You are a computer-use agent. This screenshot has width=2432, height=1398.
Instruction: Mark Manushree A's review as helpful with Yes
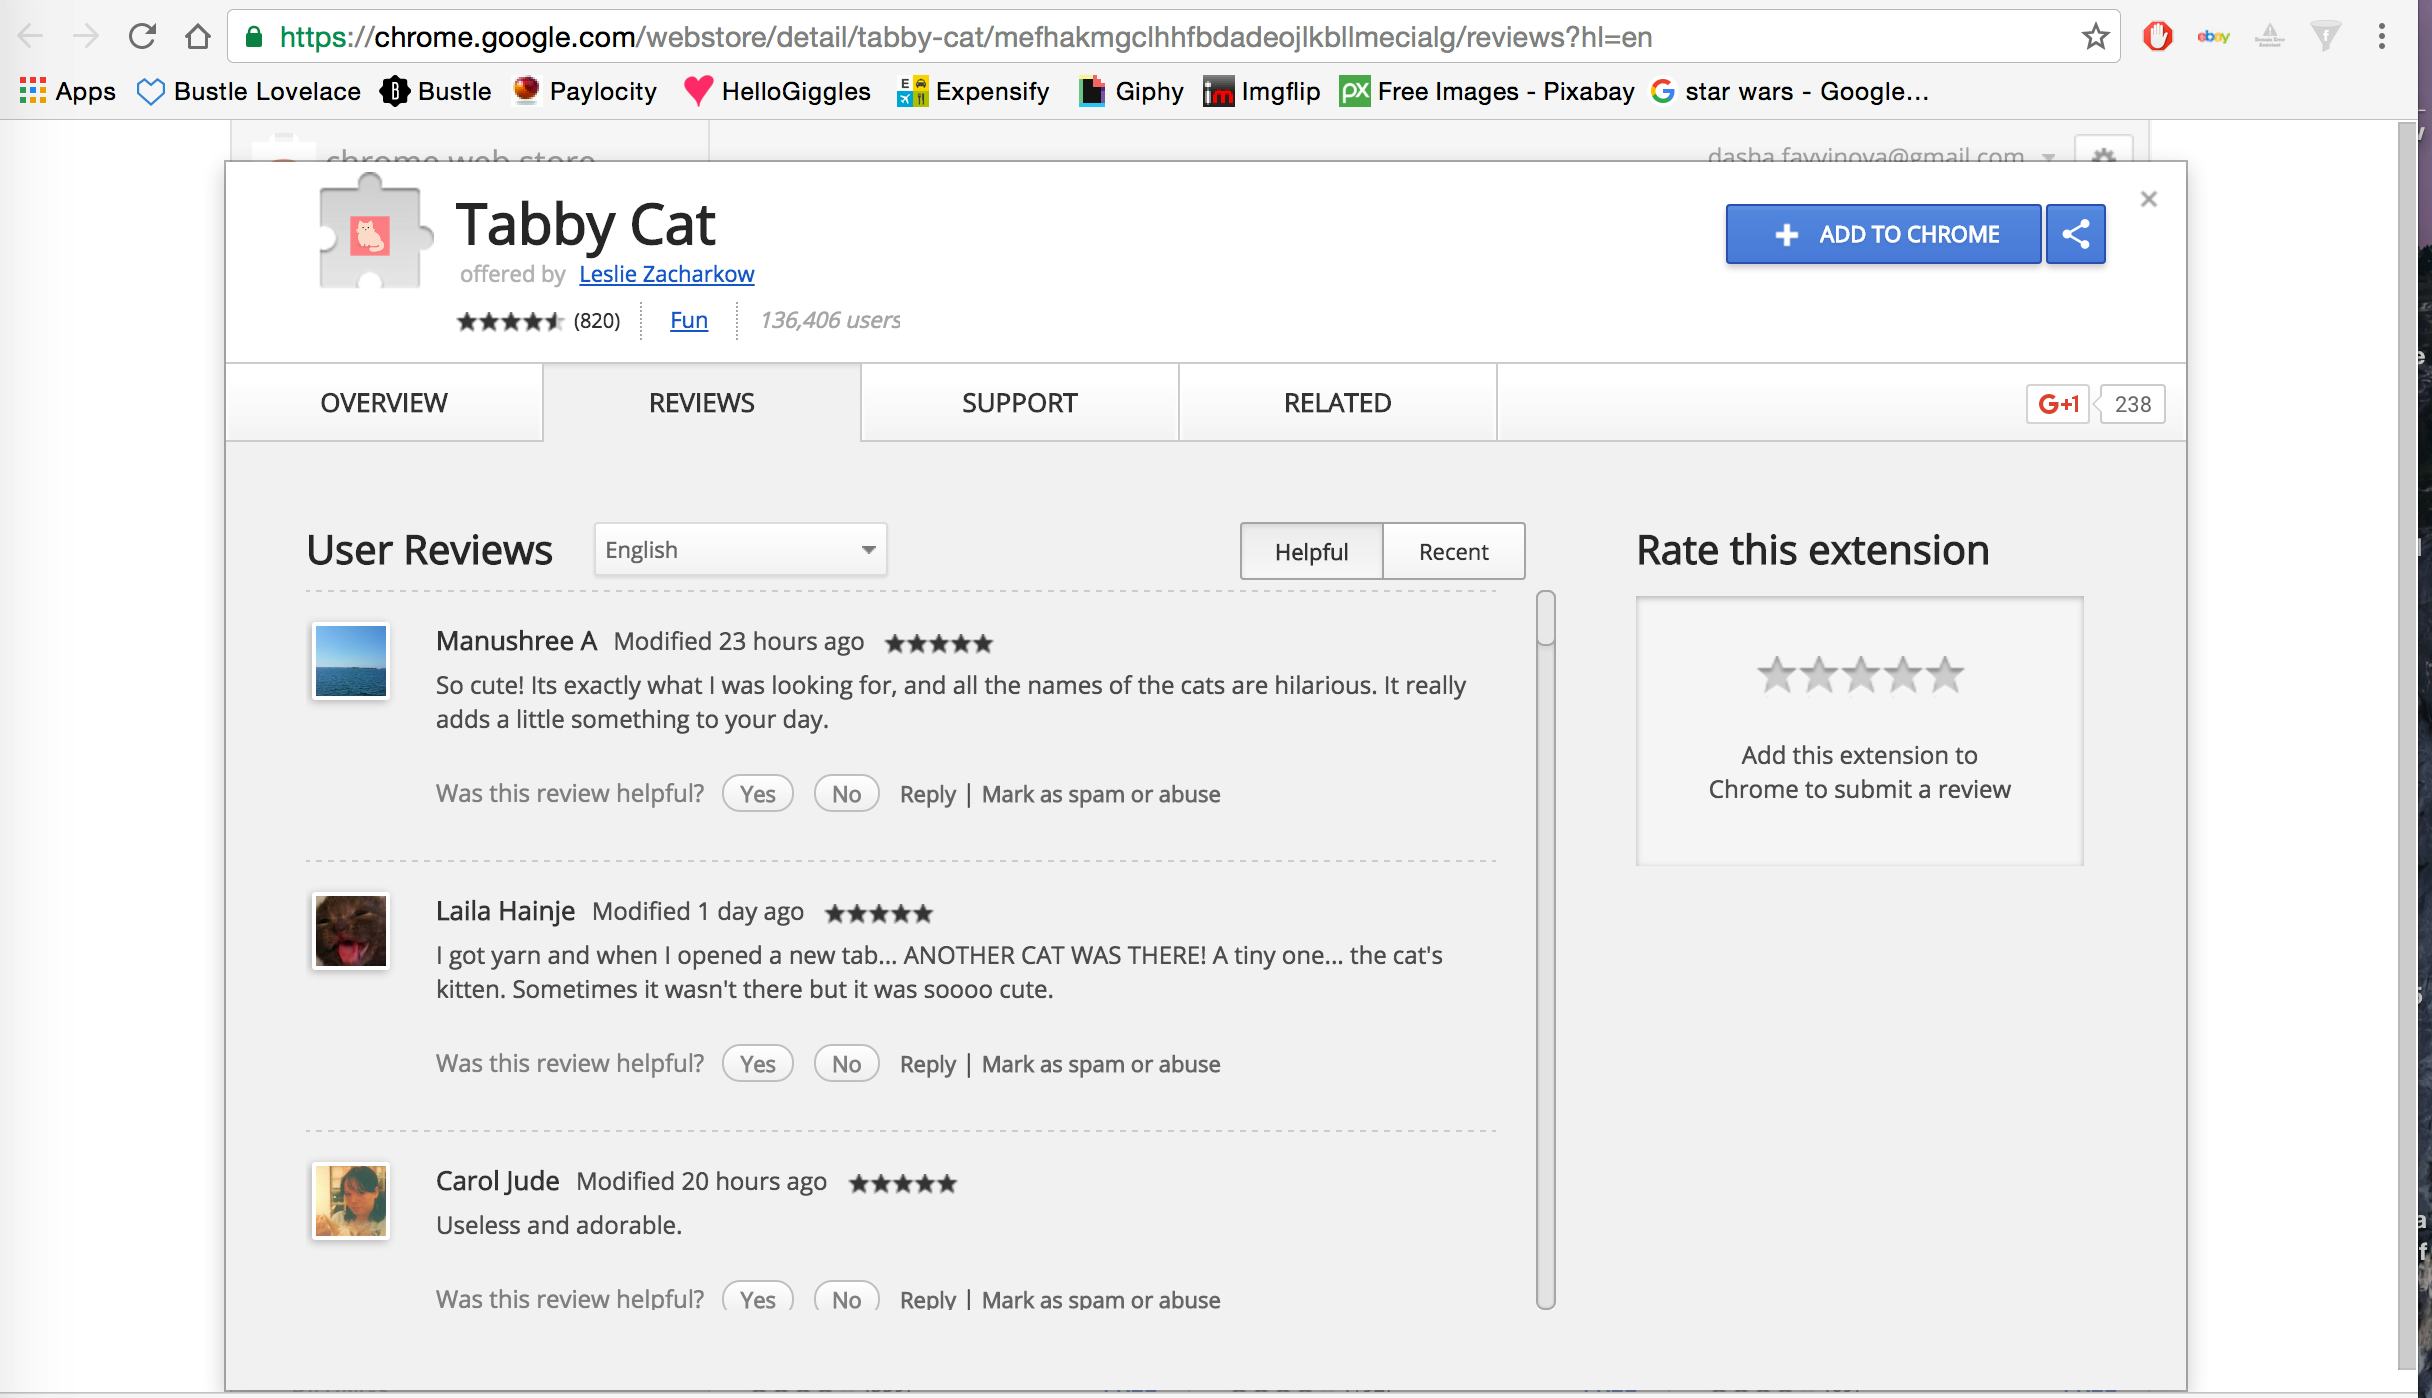pyautogui.click(x=757, y=792)
